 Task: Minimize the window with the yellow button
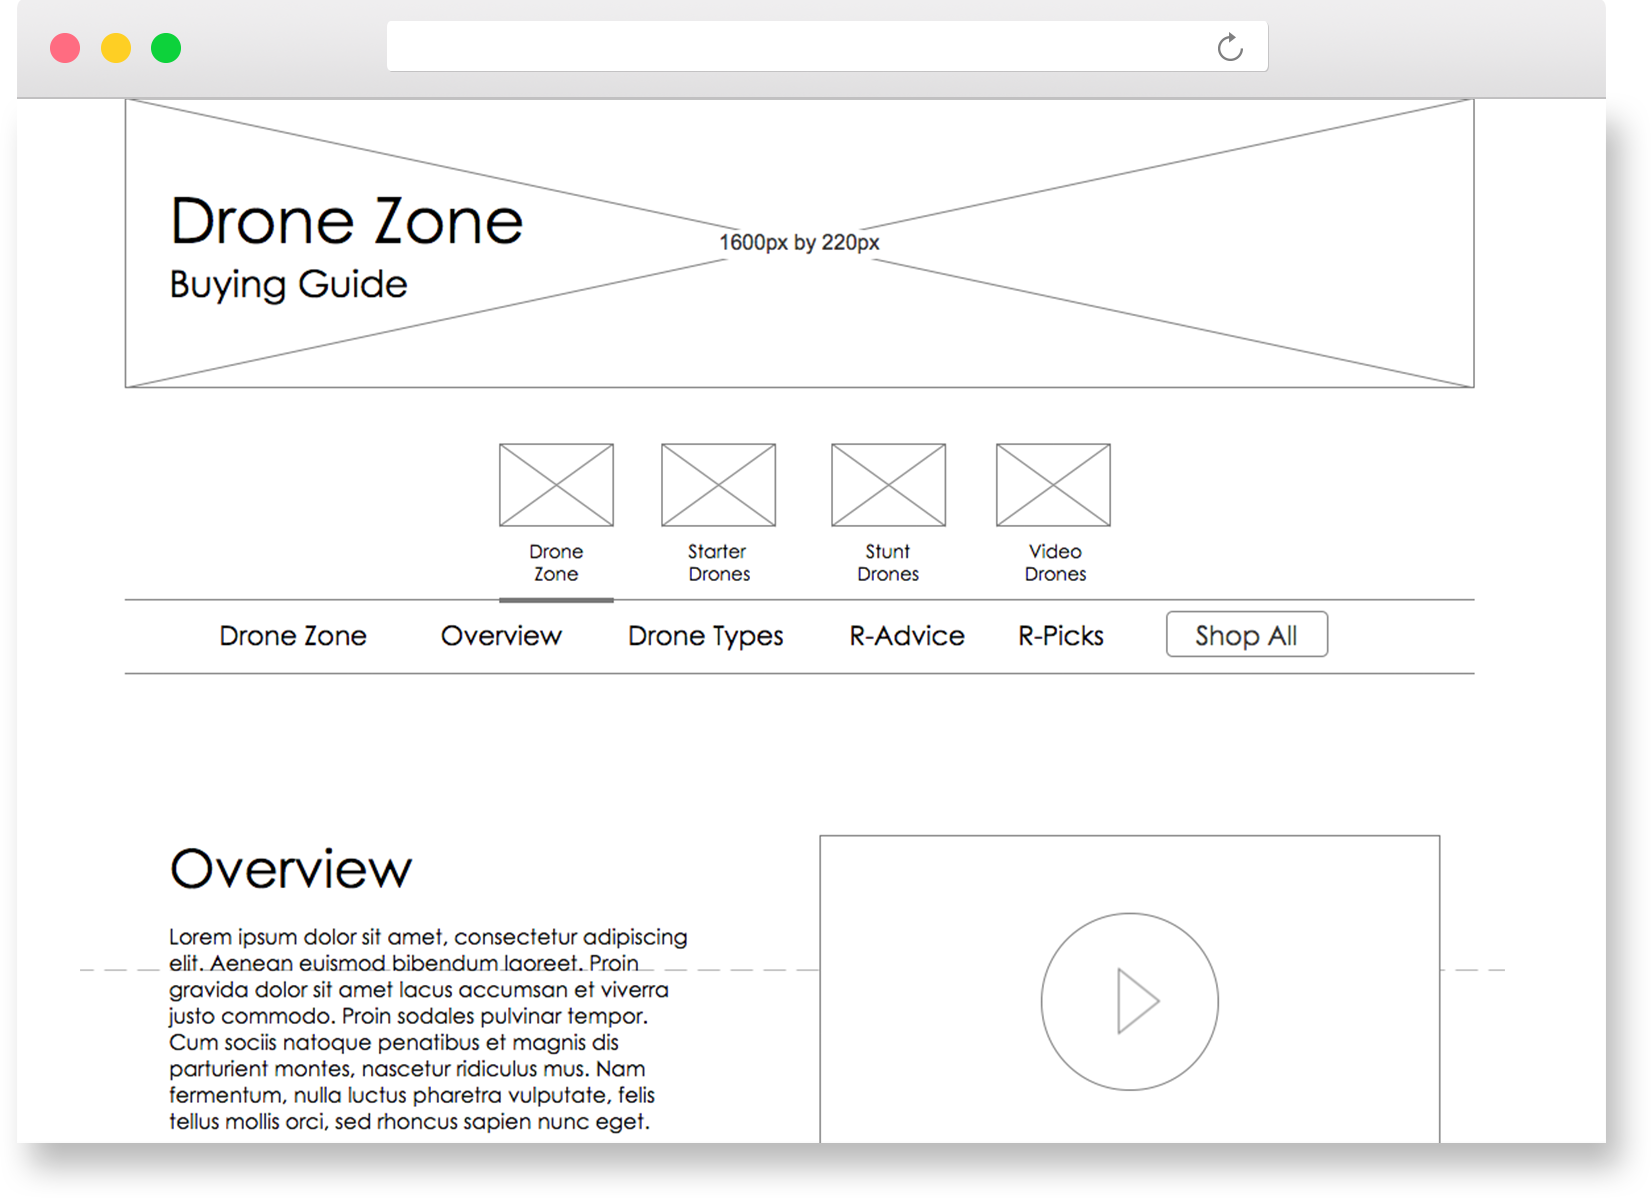[116, 48]
